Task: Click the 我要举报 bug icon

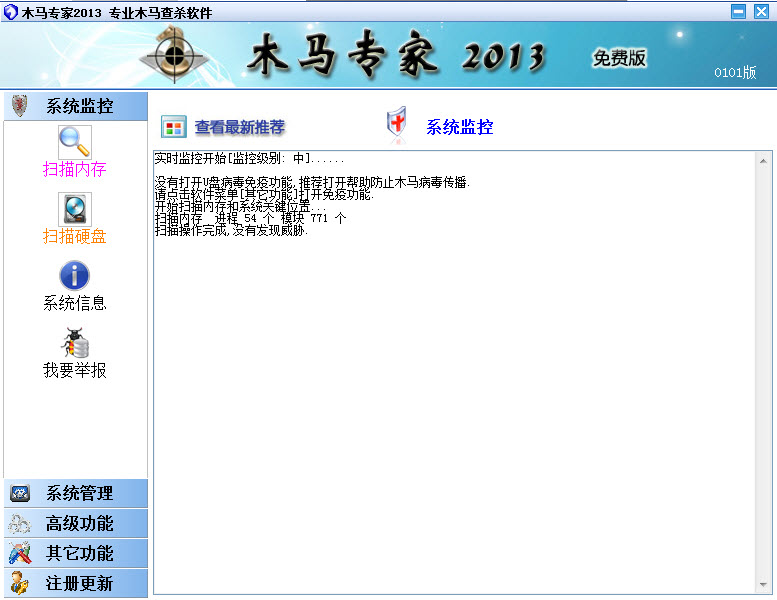Action: pyautogui.click(x=75, y=342)
